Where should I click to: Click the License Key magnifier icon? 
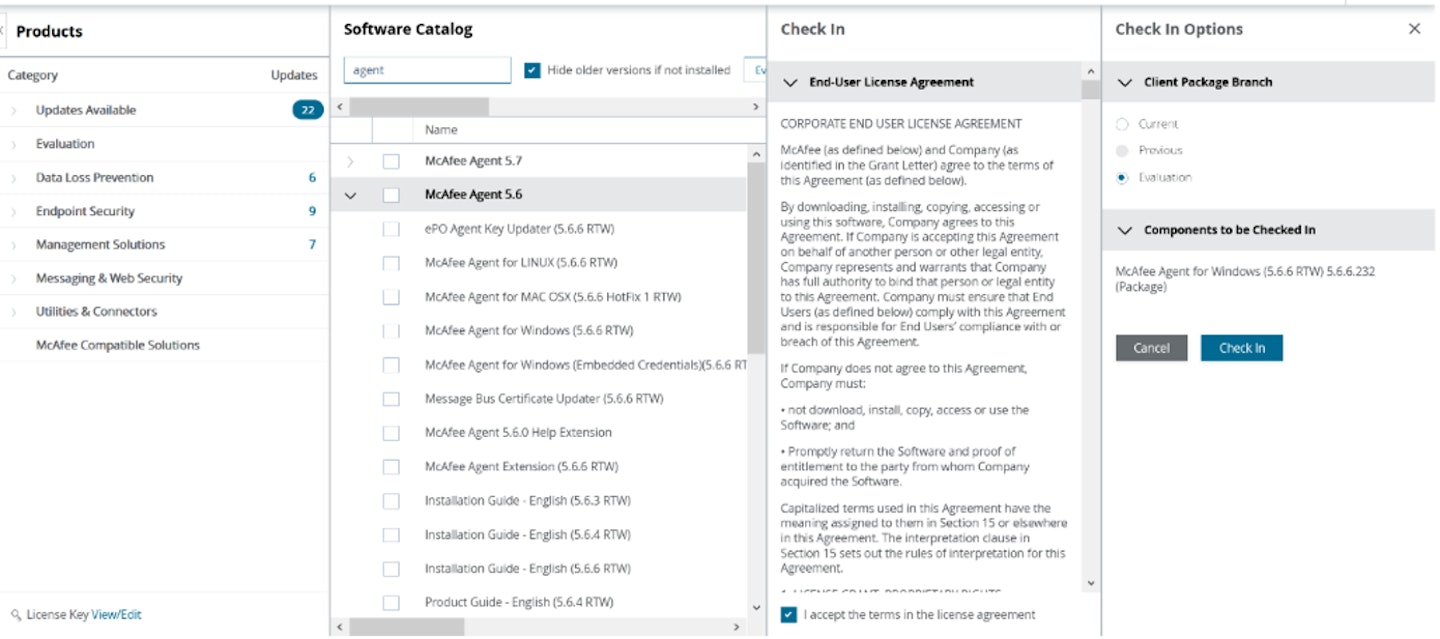(15, 615)
